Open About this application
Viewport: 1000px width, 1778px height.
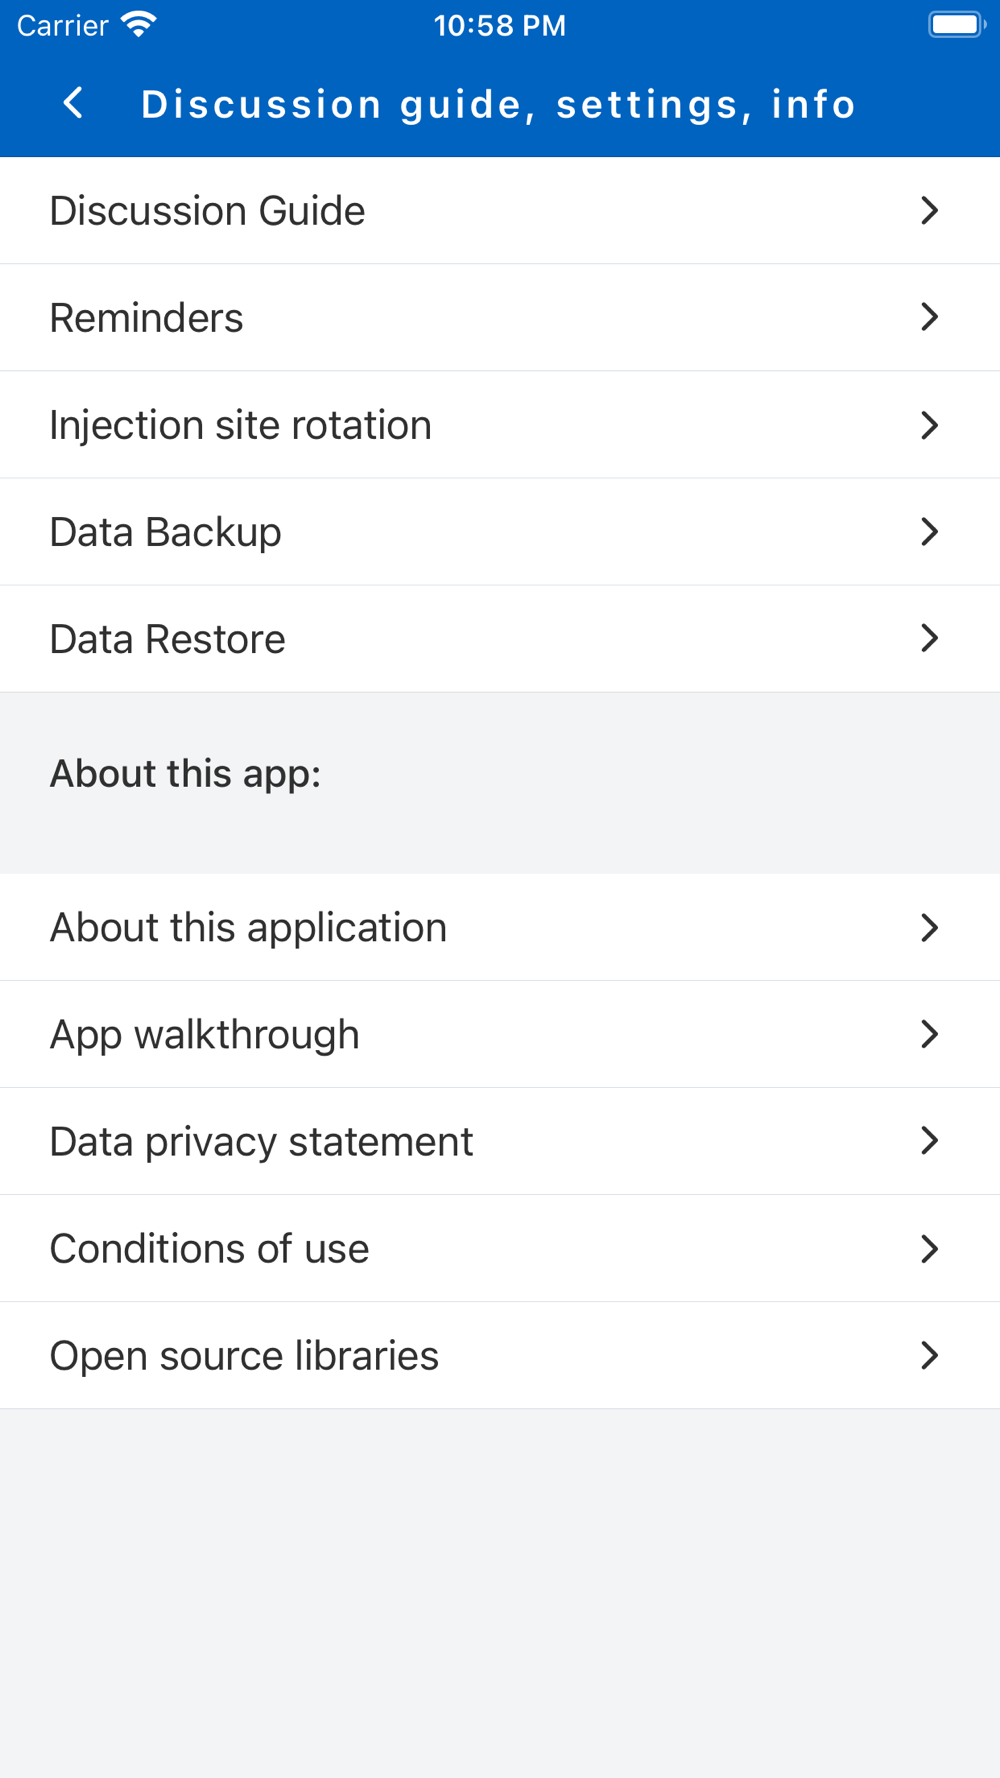pos(500,927)
